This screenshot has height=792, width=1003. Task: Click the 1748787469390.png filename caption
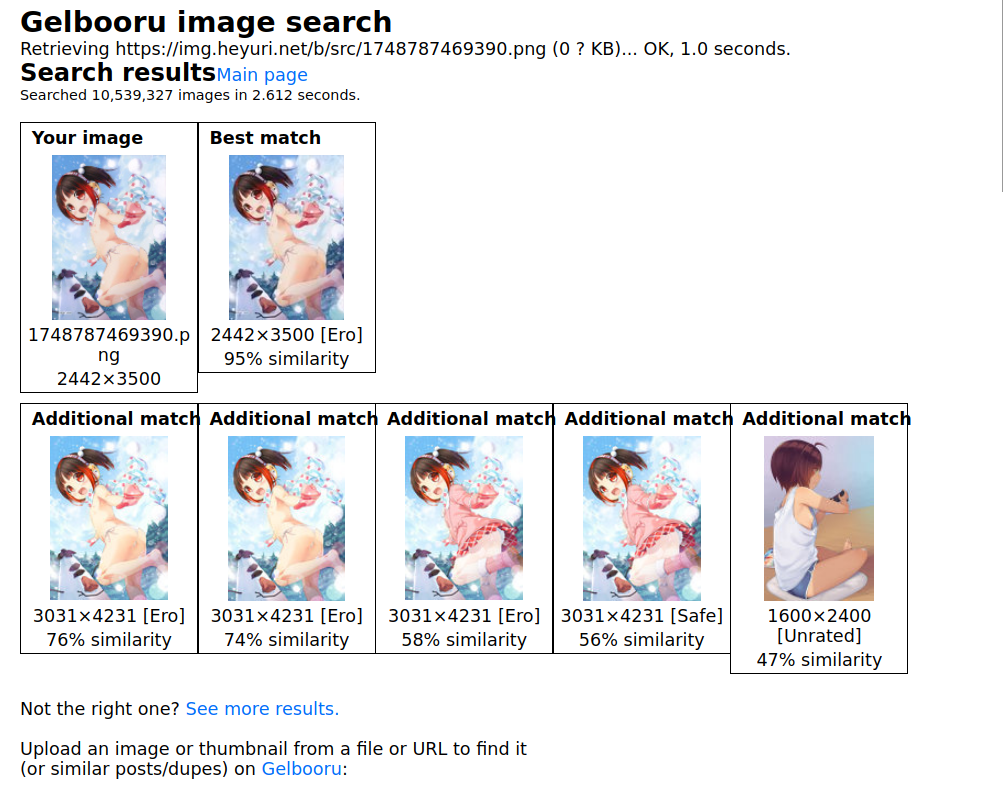(x=109, y=345)
